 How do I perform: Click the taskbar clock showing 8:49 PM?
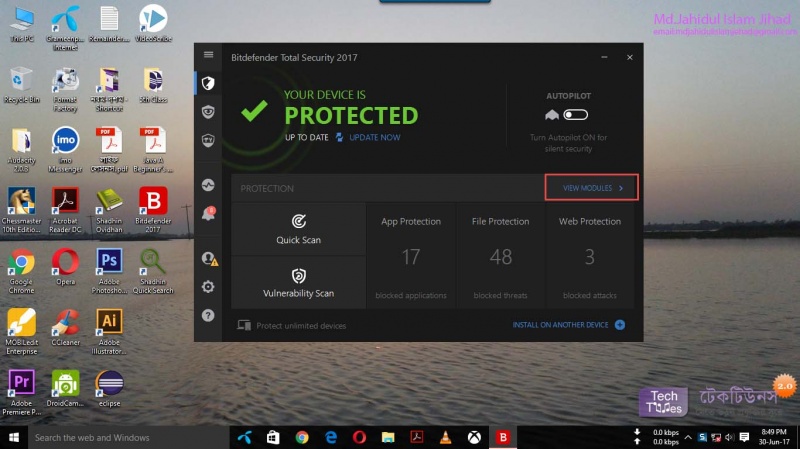point(773,437)
